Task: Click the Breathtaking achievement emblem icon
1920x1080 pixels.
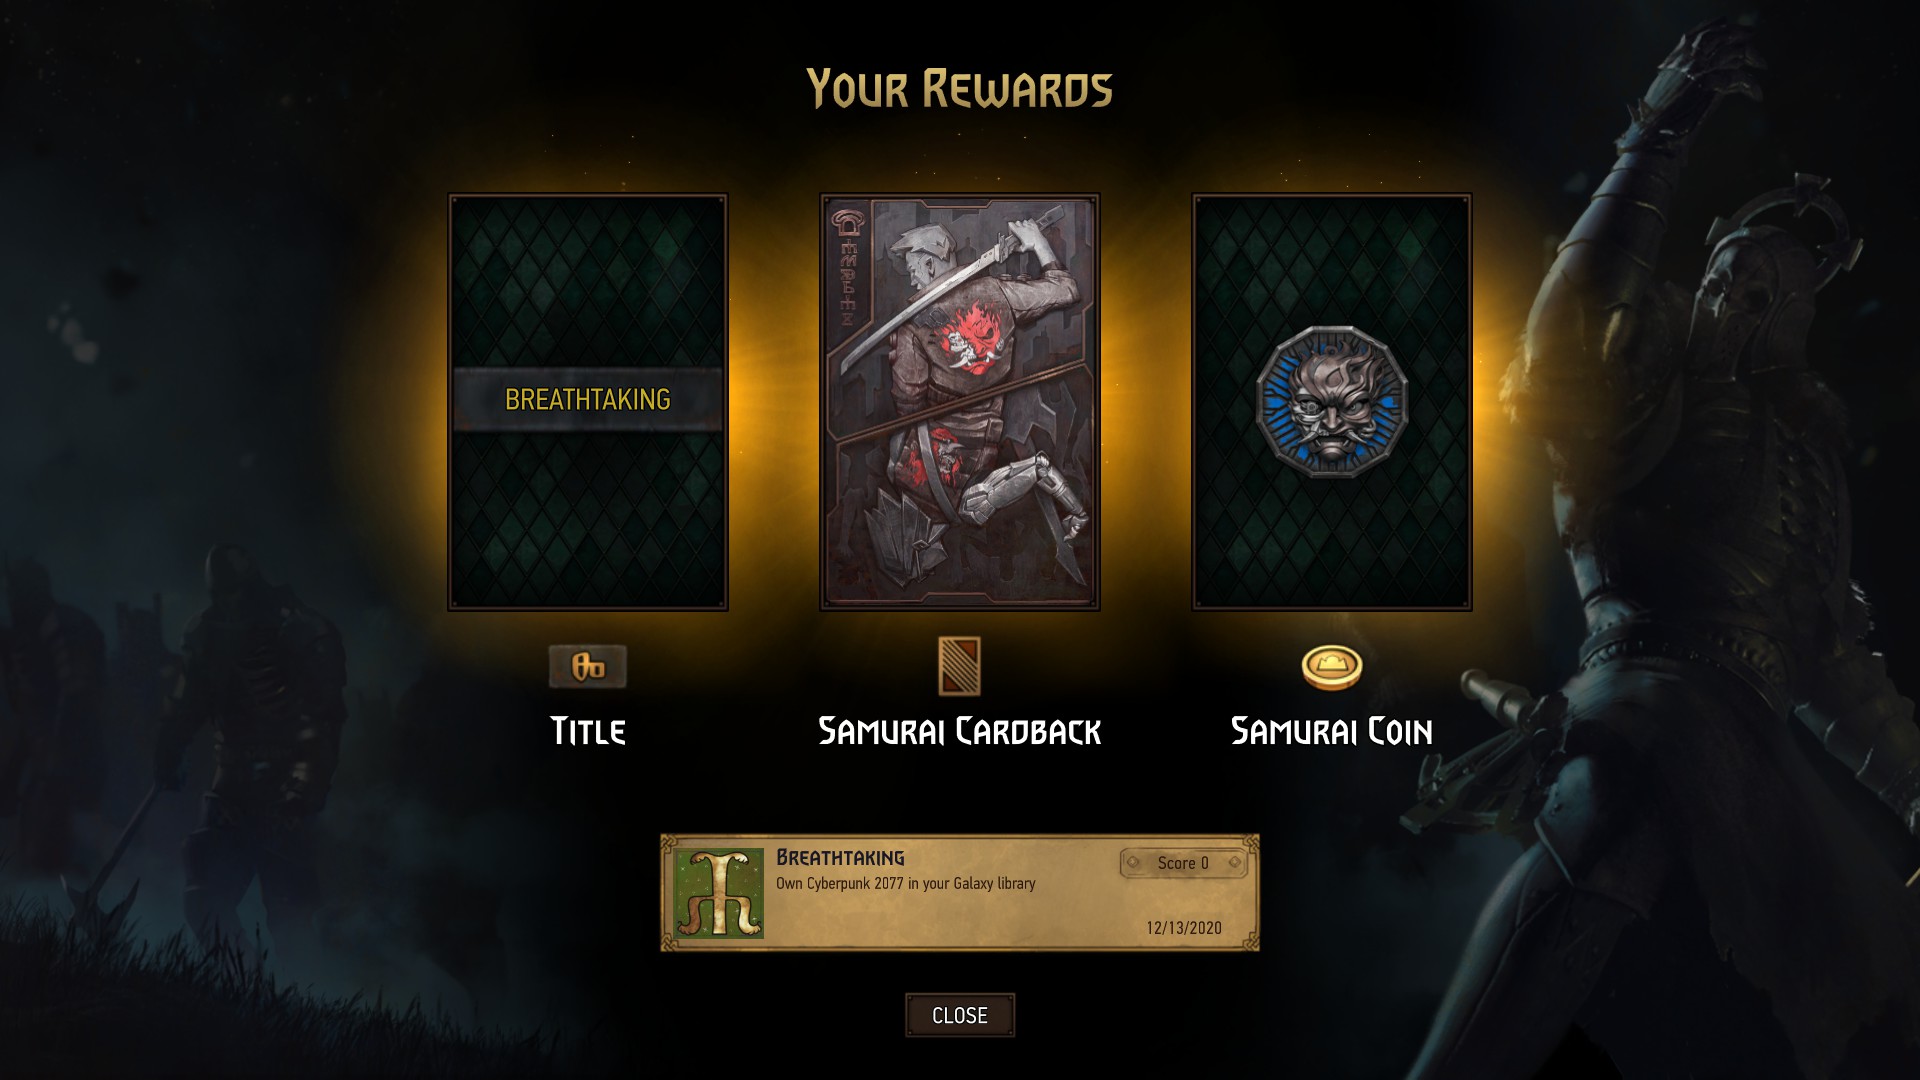Action: (x=720, y=893)
